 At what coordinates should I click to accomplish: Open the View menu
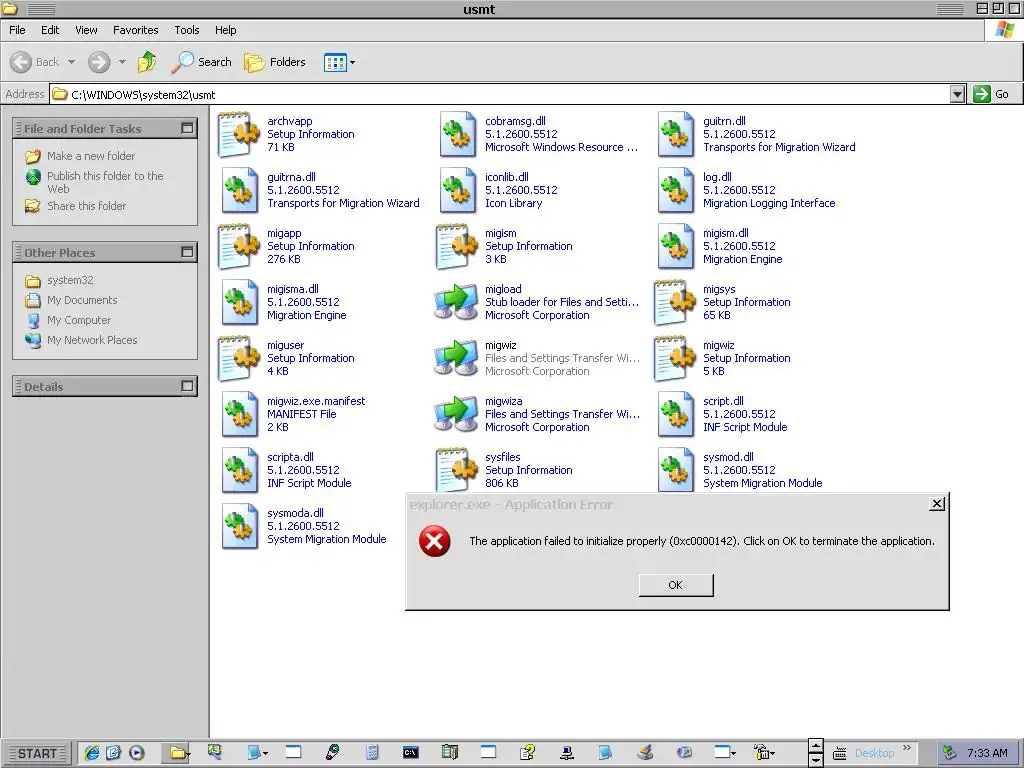(86, 30)
